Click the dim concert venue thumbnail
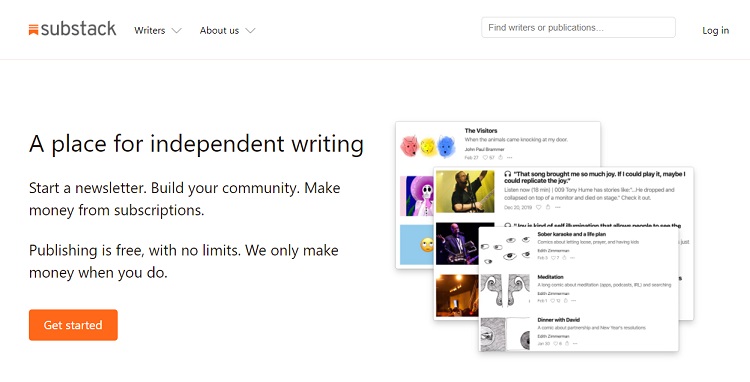The width and height of the screenshot is (750, 382). (x=457, y=295)
